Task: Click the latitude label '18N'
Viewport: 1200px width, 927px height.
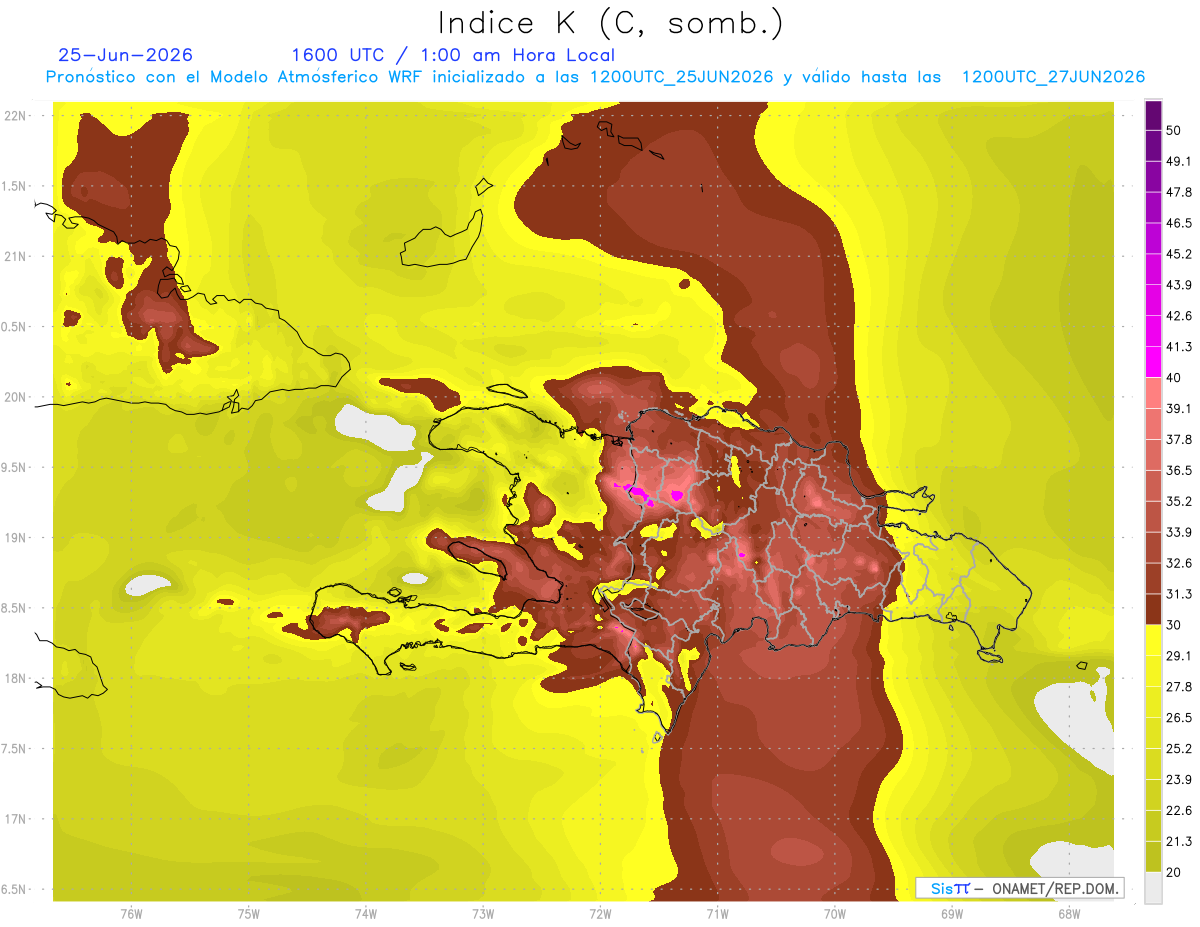Action: click(15, 678)
